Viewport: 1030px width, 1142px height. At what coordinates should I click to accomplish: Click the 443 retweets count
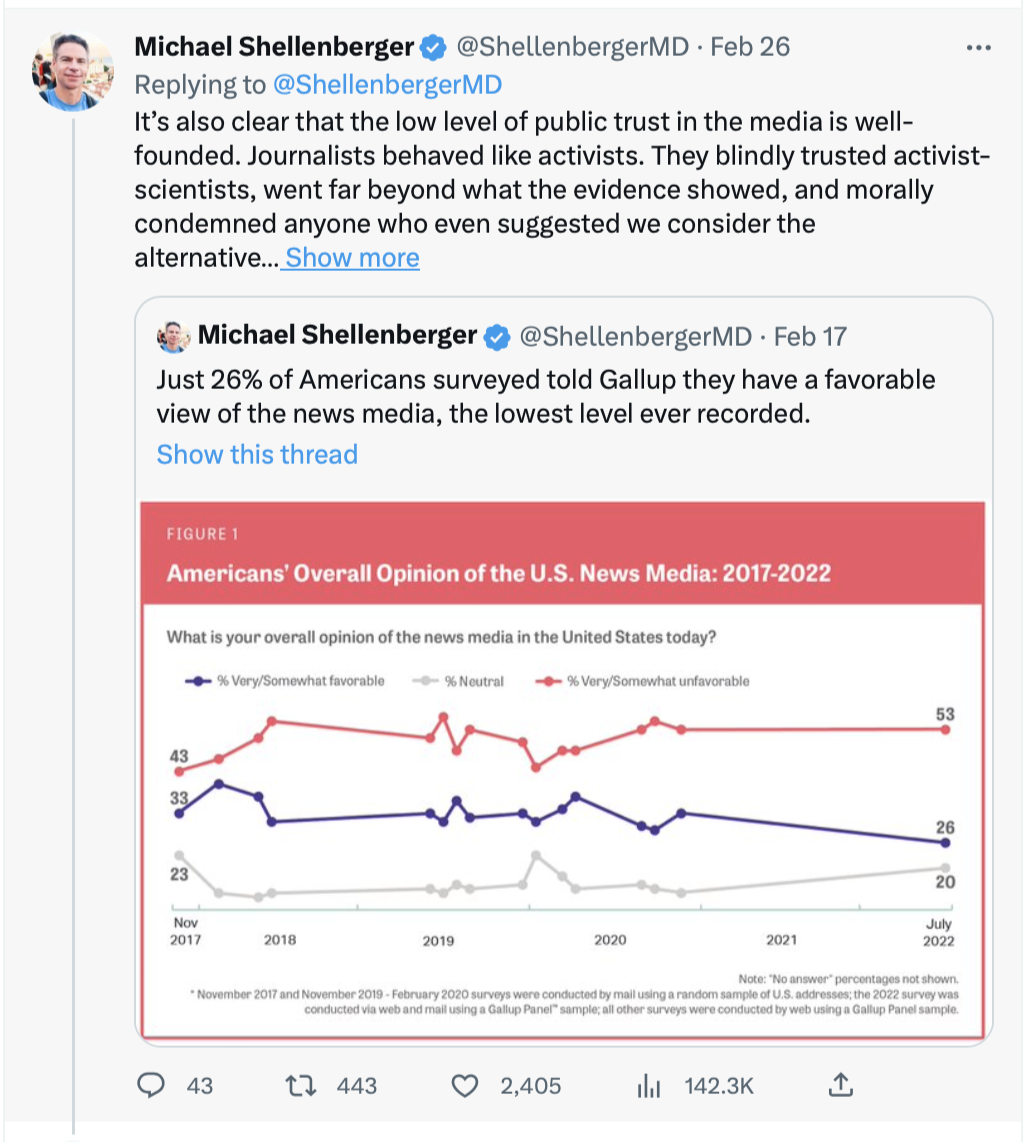(x=357, y=1086)
